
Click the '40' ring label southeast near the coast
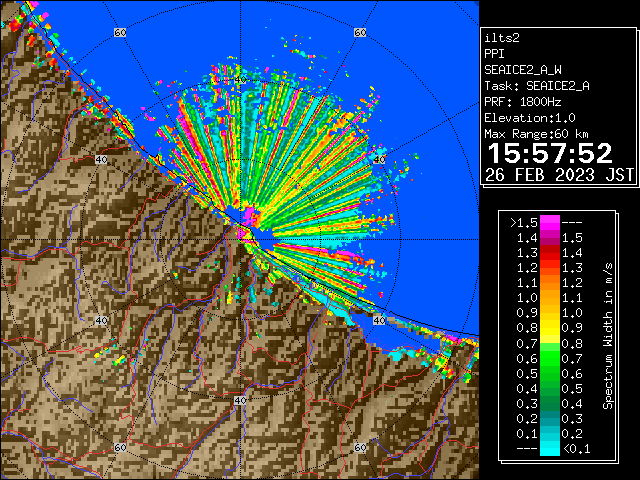tap(379, 320)
